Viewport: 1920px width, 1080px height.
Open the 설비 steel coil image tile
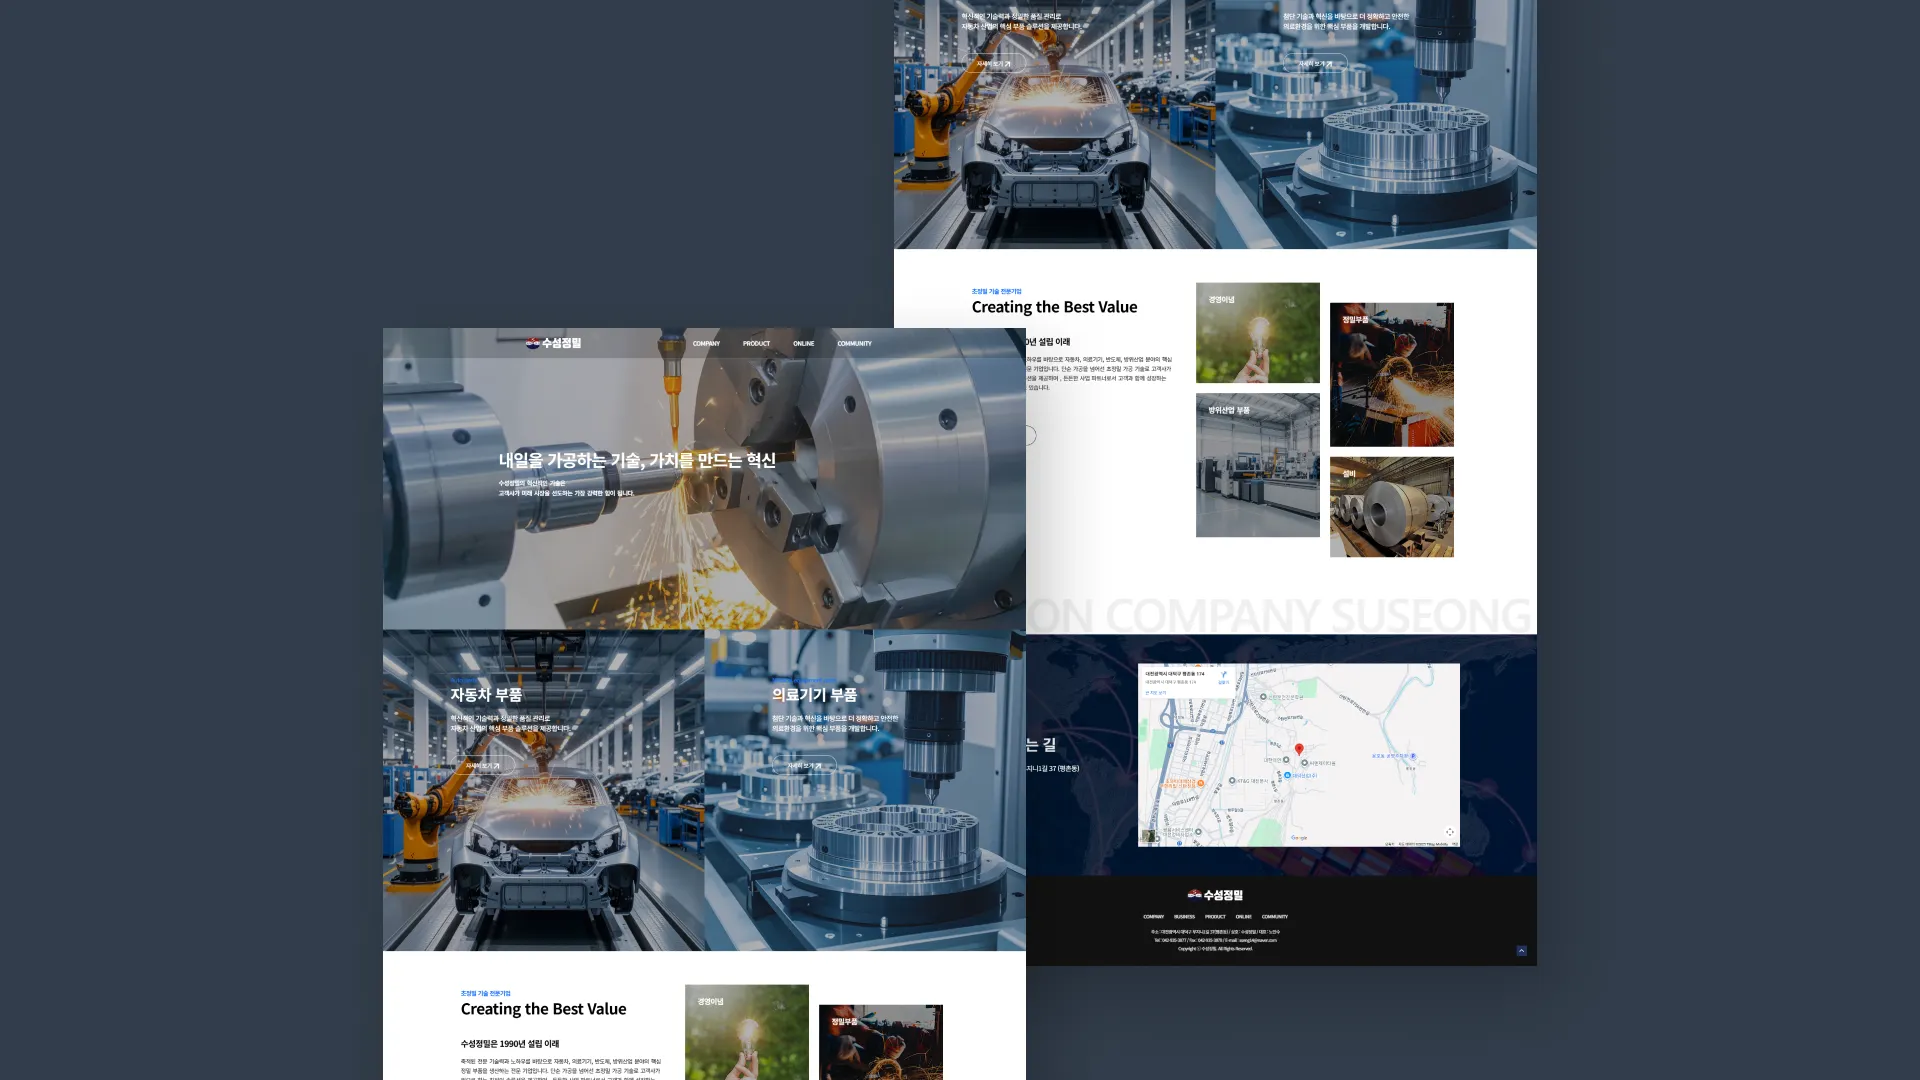(x=1391, y=507)
